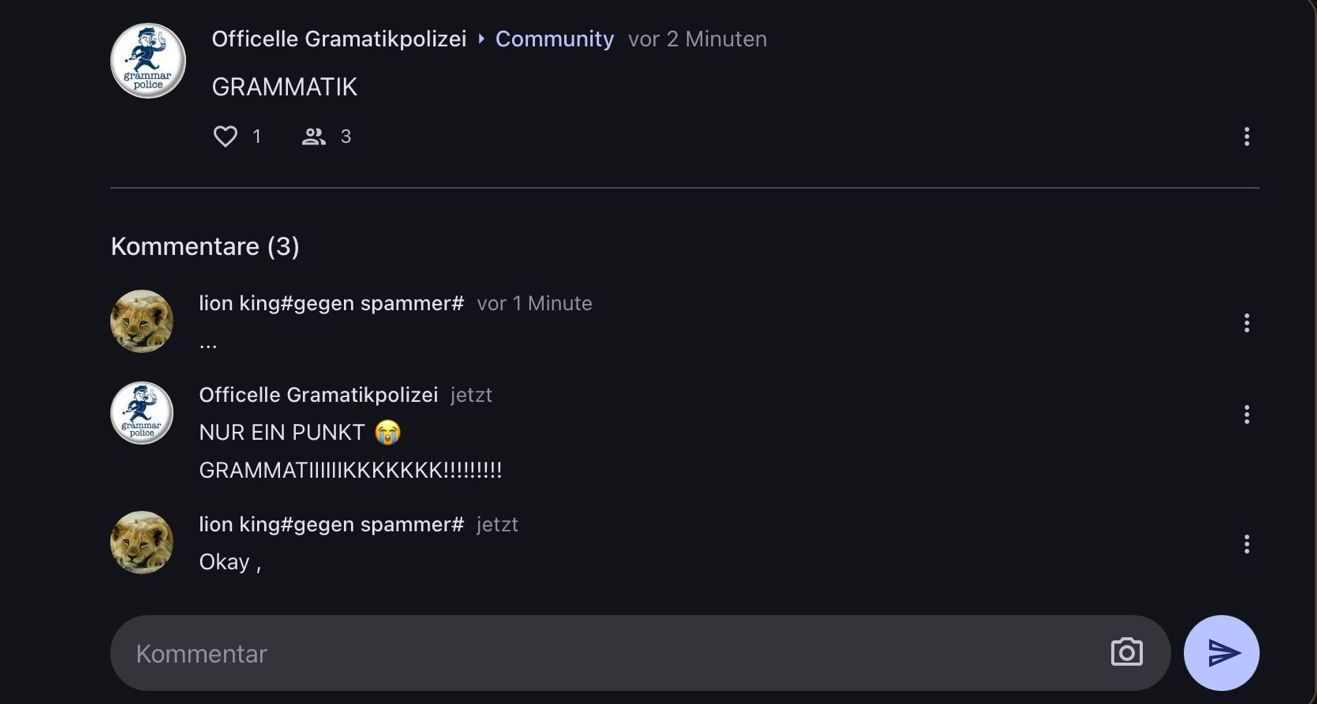
Task: Send the comment with the arrow button
Action: pos(1221,652)
